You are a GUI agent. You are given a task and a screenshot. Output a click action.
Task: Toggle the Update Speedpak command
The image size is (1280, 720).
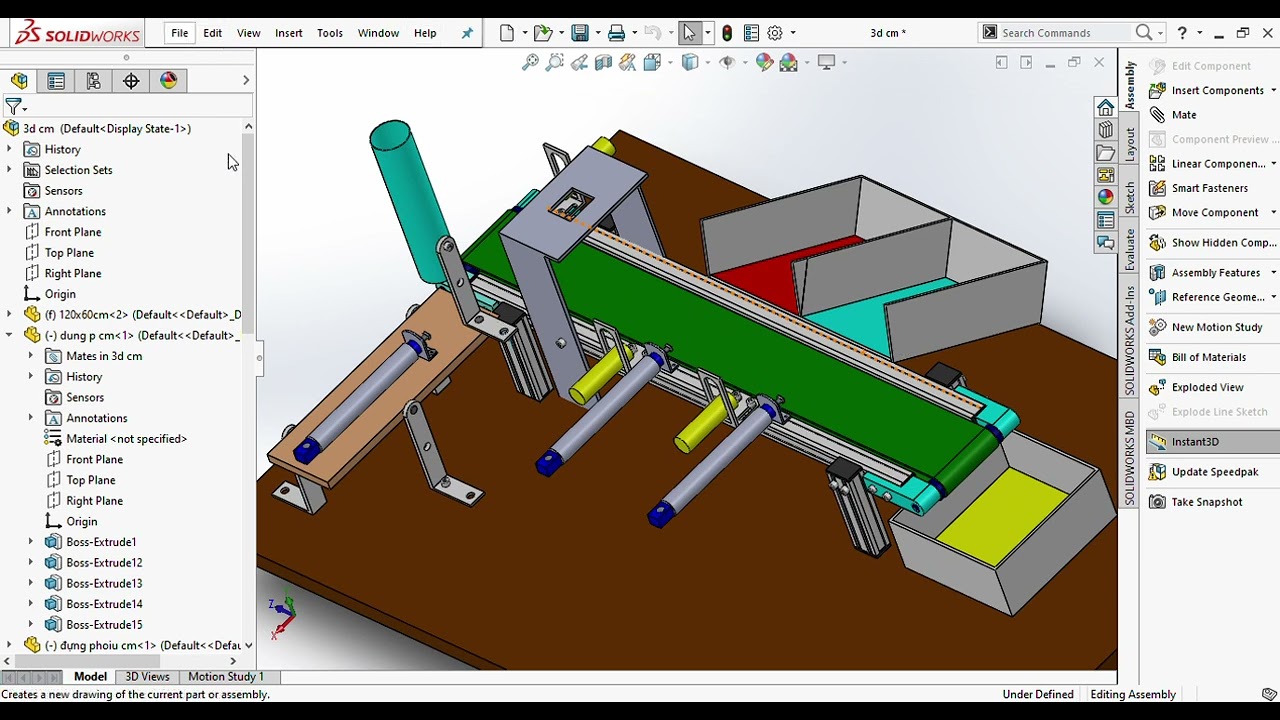click(x=1204, y=472)
